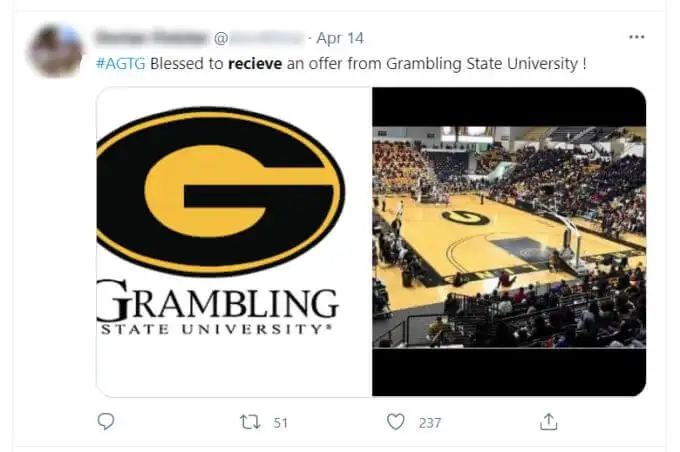
Task: Click the black bar below arena photo
Action: coord(509,372)
